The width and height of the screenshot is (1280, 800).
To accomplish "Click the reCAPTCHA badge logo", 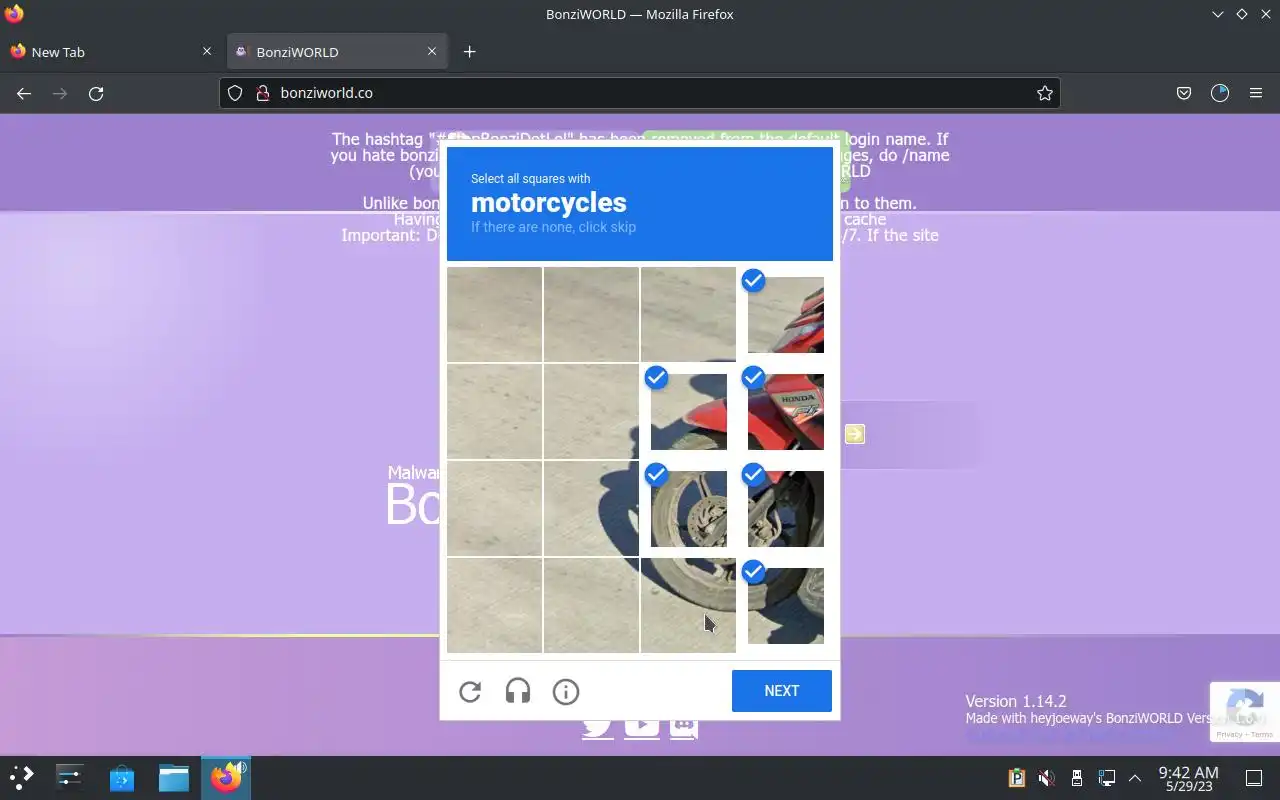I will (x=1246, y=706).
